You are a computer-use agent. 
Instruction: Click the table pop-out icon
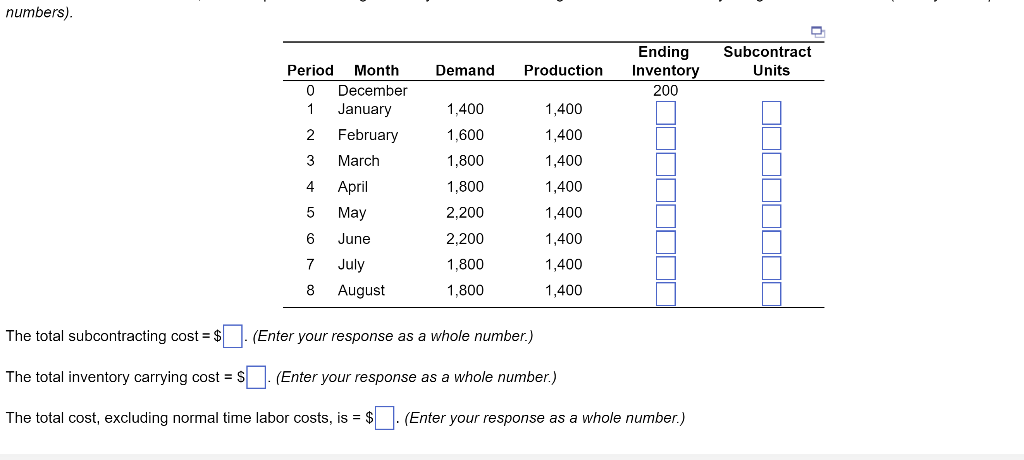(x=818, y=33)
